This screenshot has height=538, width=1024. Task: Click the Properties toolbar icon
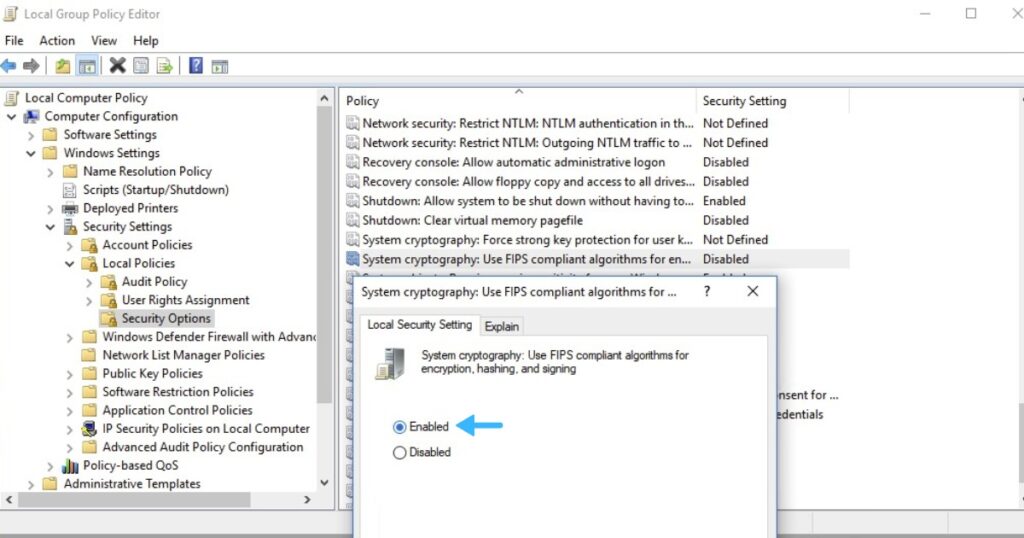point(141,66)
